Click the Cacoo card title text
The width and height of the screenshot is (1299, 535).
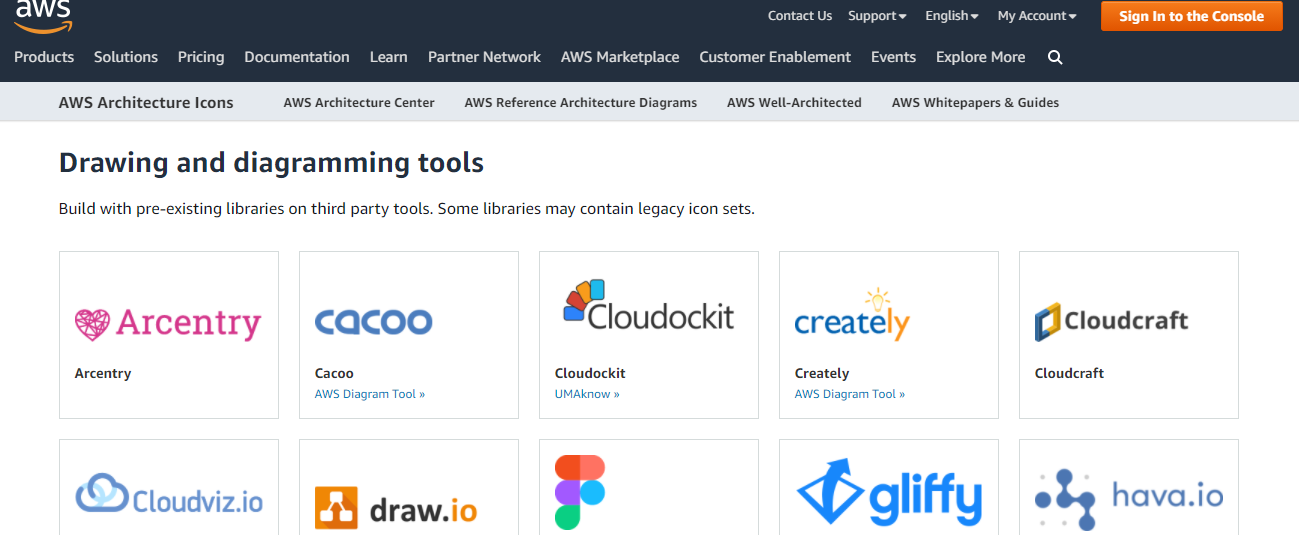(x=334, y=373)
